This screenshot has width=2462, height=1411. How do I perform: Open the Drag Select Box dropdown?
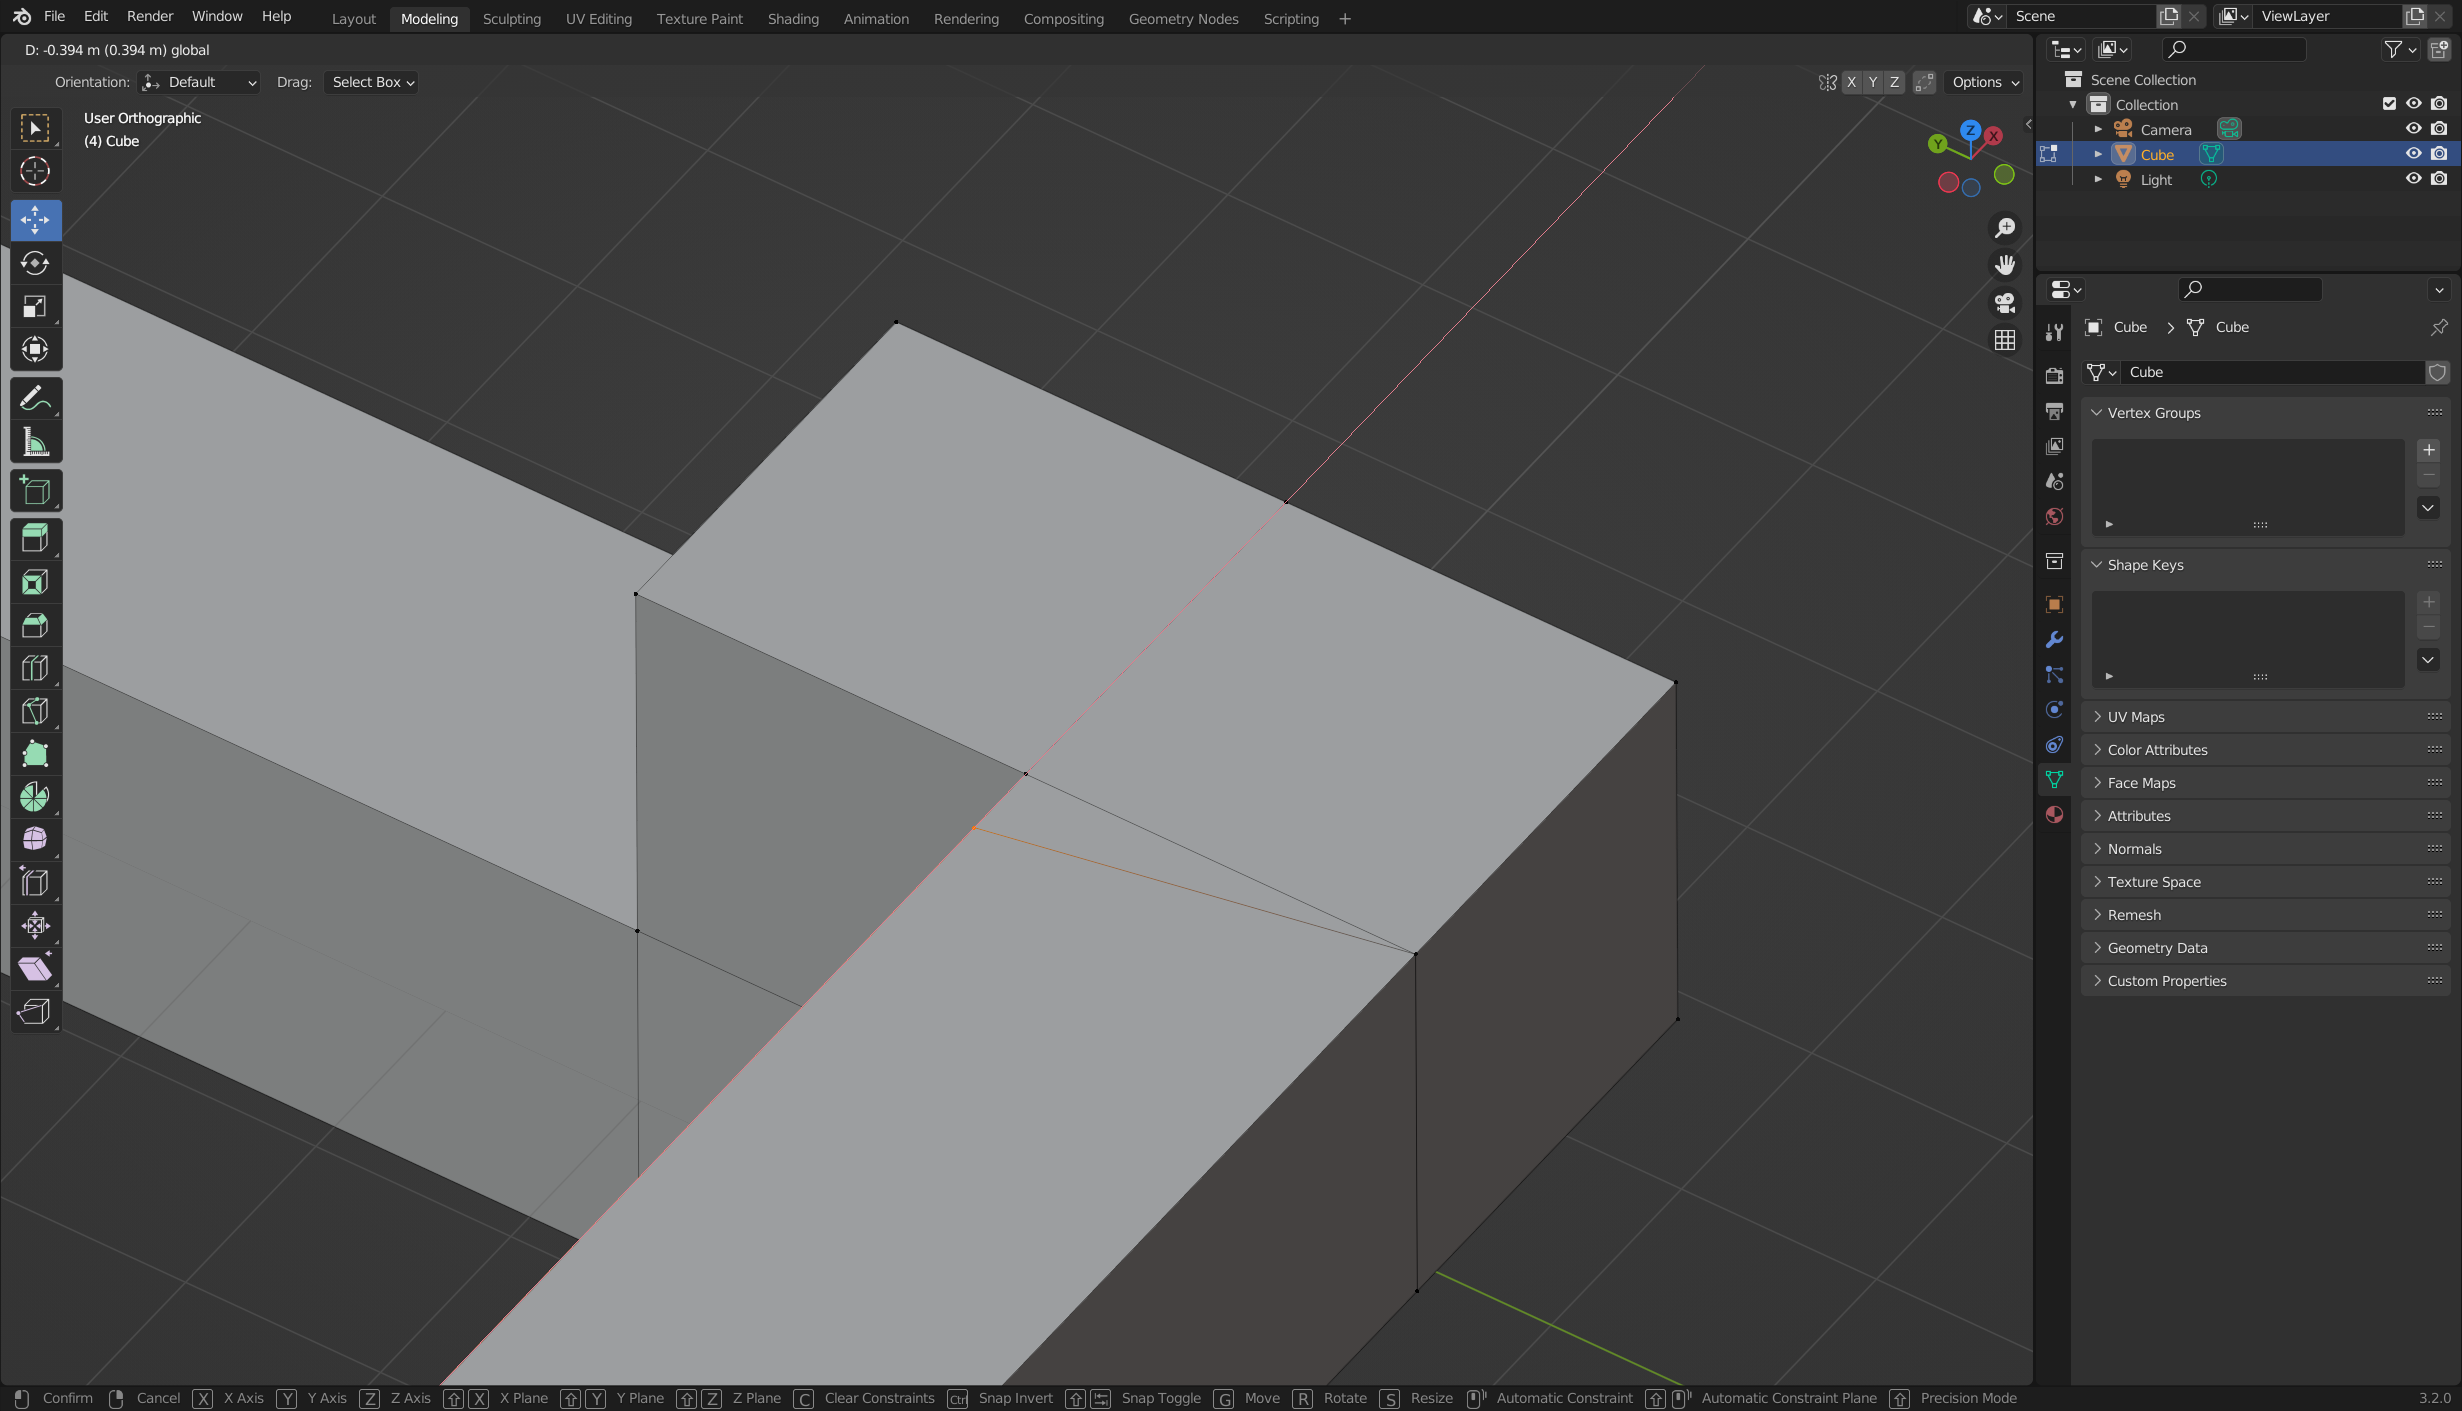pyautogui.click(x=371, y=82)
